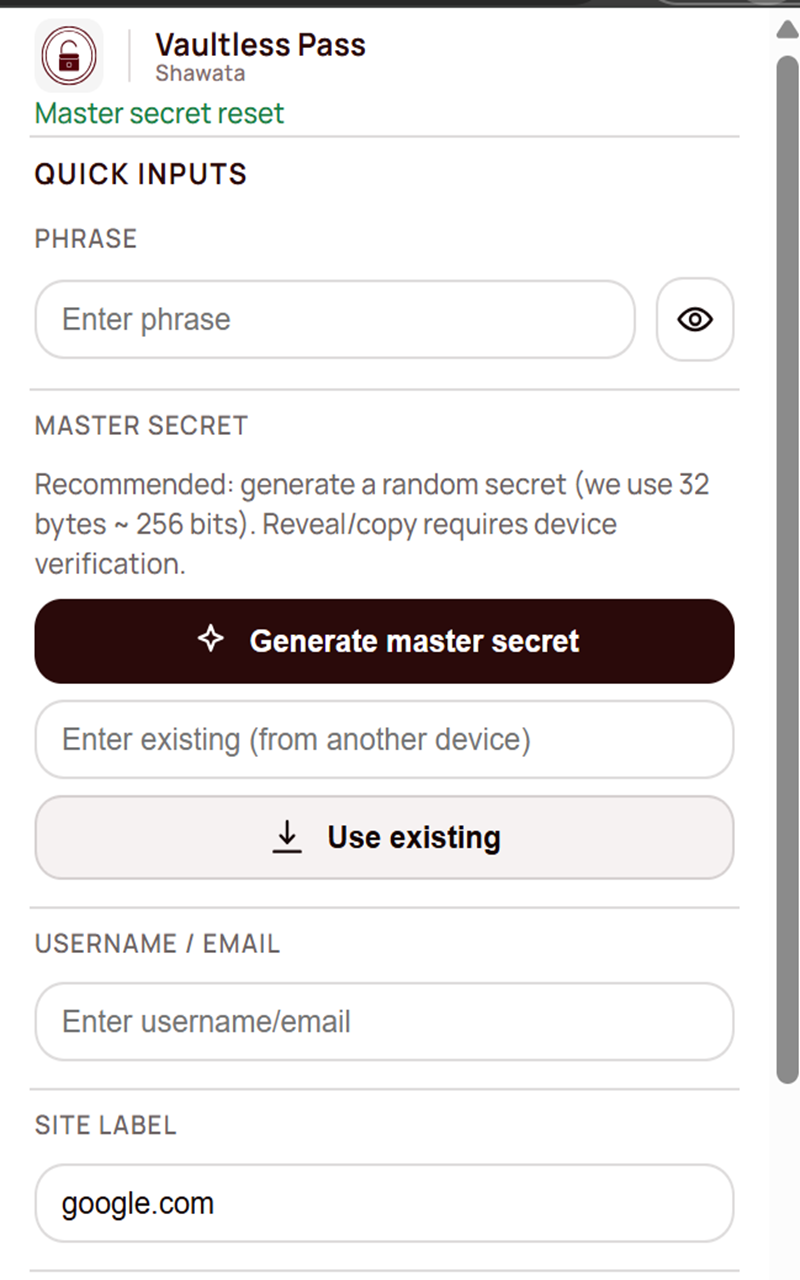Open the Master secret reset link
800x1280 pixels.
tap(158, 113)
